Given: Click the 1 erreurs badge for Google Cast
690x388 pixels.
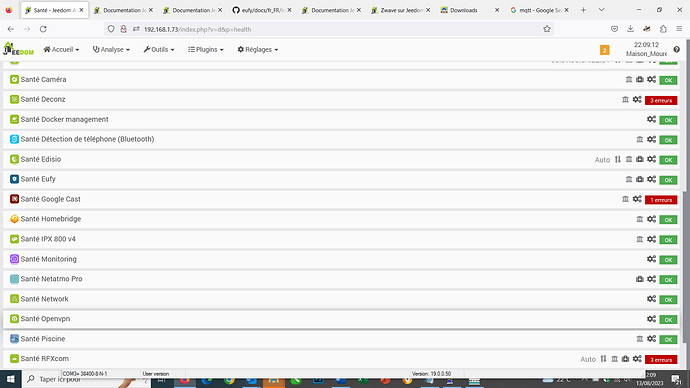Looking at the screenshot, I should tap(661, 200).
